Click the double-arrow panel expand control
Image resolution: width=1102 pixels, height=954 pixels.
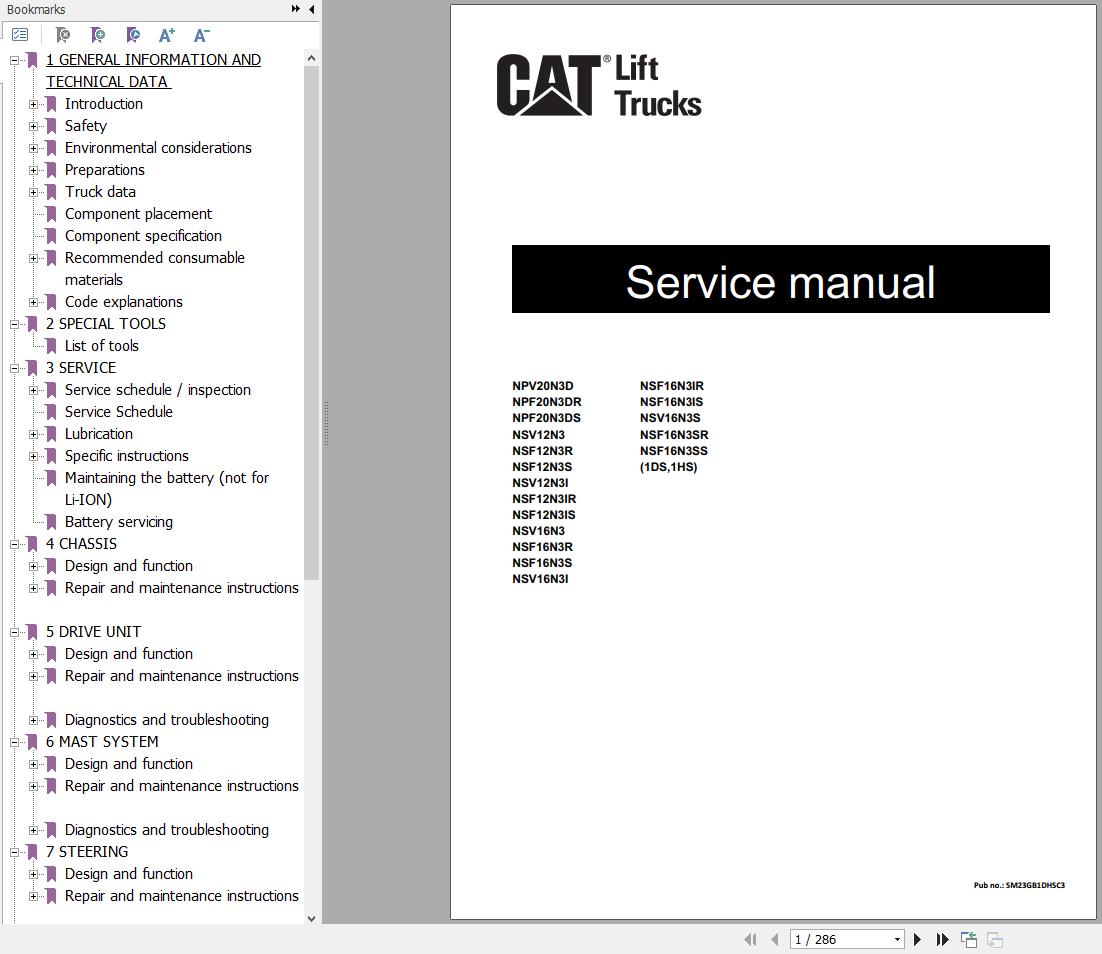(x=294, y=7)
